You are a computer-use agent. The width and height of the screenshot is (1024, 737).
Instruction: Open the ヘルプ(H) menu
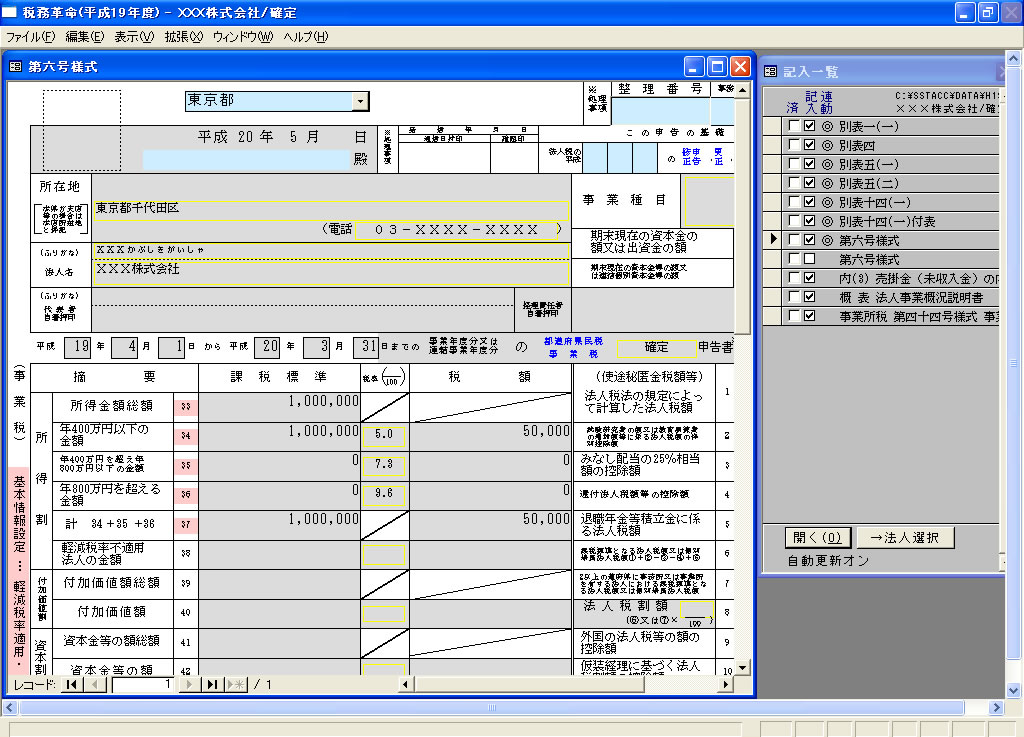tap(306, 37)
